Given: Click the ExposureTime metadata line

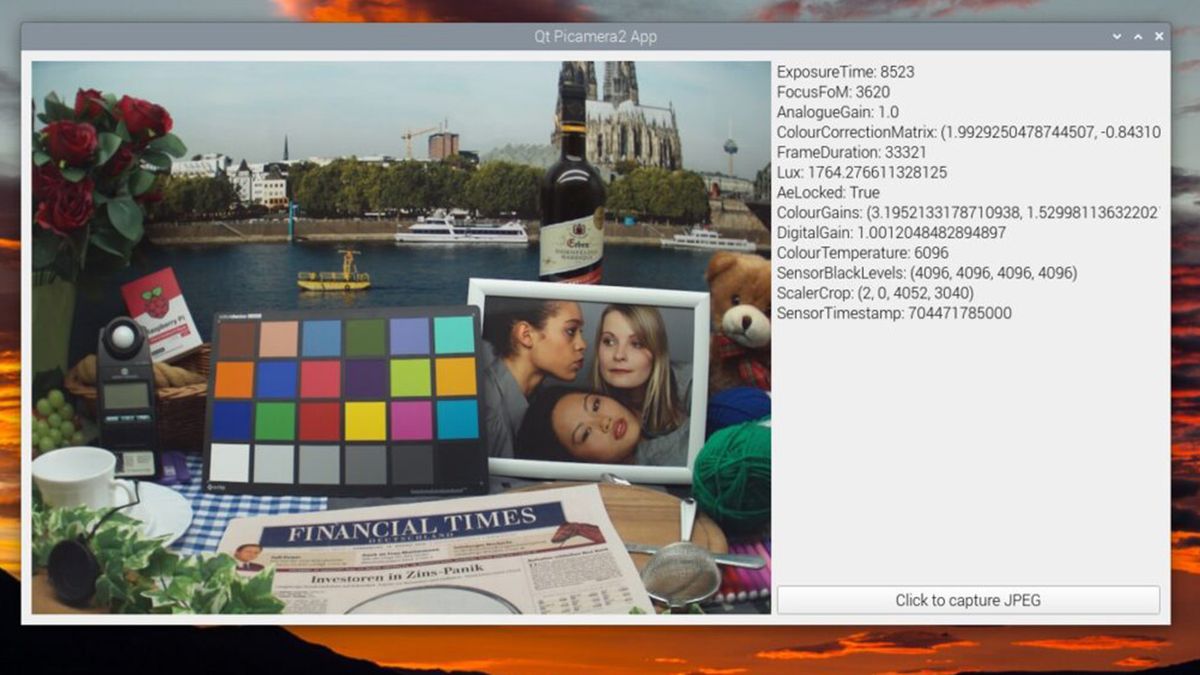Looking at the screenshot, I should [x=845, y=71].
